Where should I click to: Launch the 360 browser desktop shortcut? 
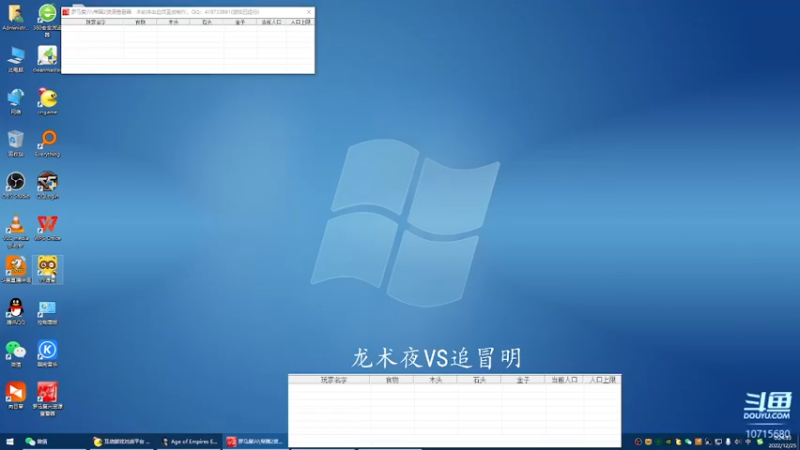click(47, 19)
